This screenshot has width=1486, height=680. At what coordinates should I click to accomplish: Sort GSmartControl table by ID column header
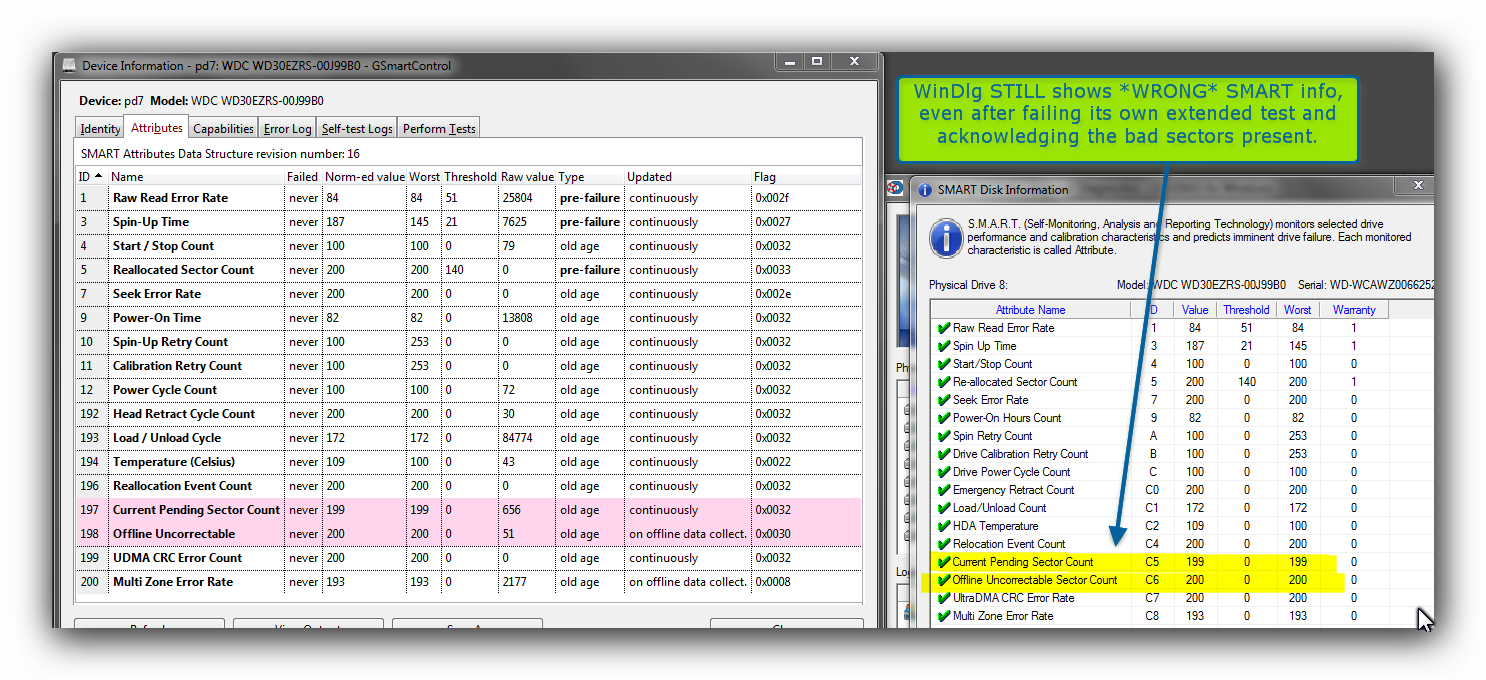pyautogui.click(x=91, y=177)
